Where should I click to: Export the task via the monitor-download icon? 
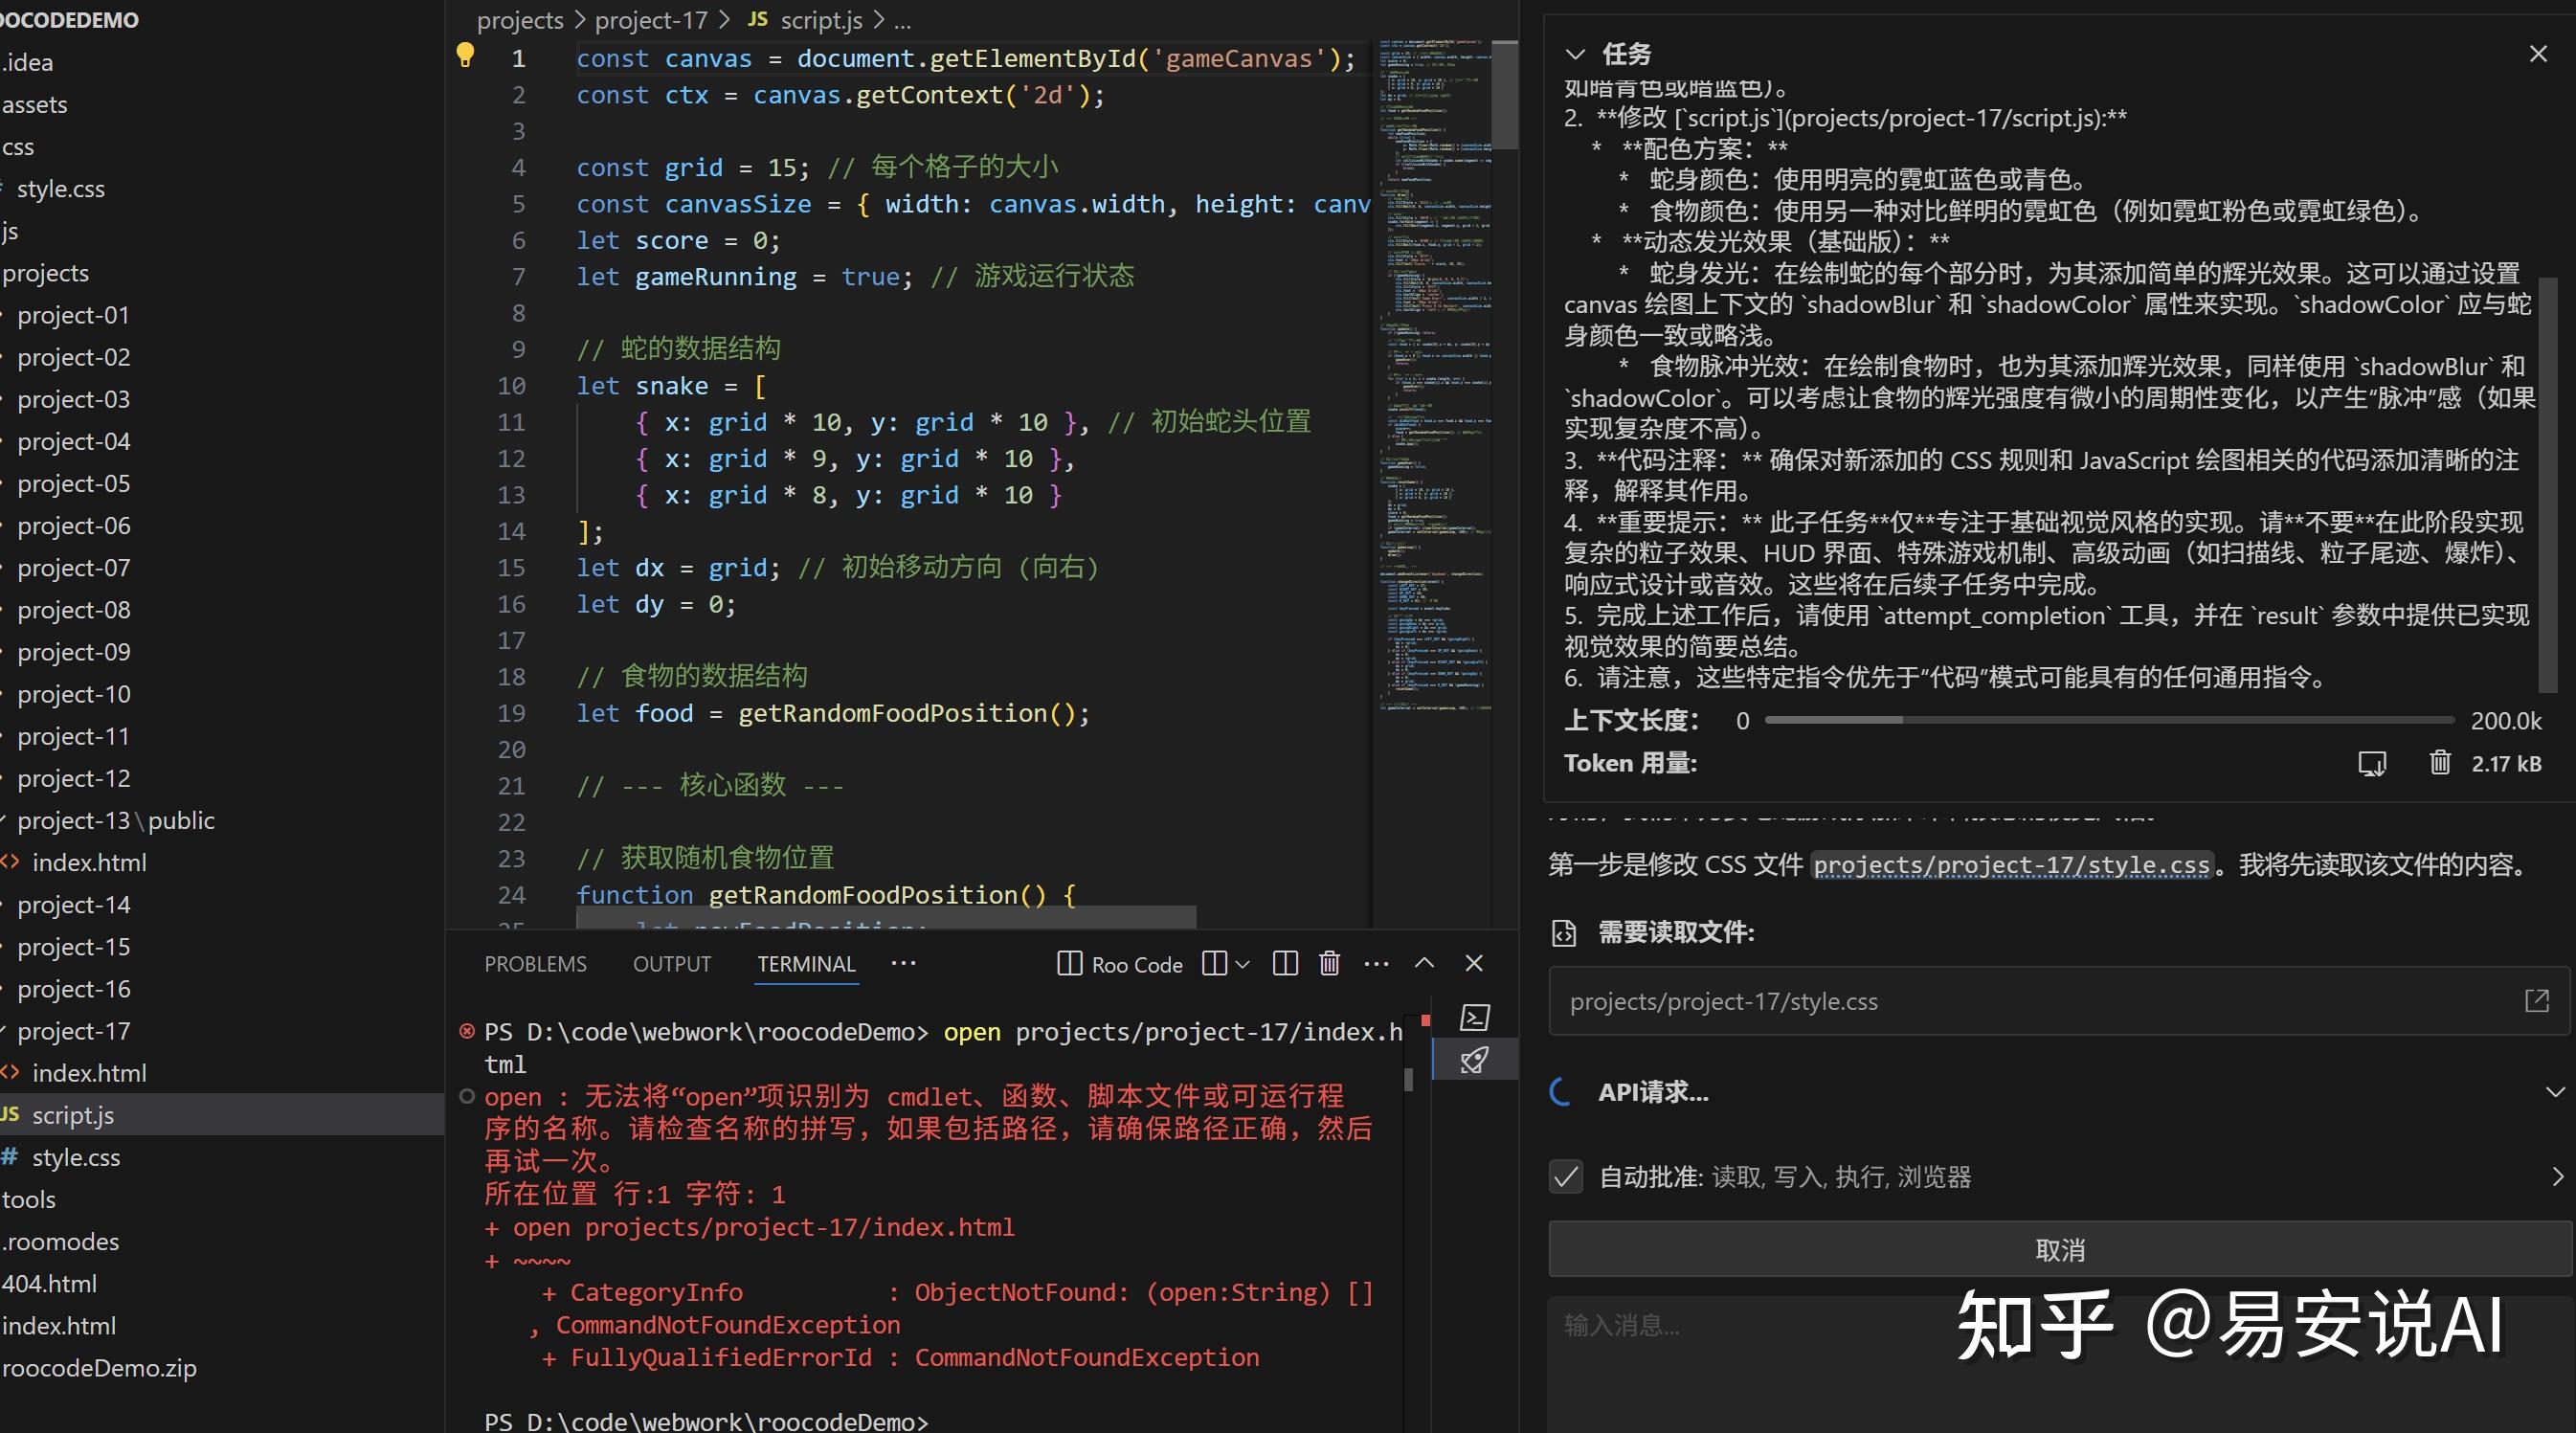pyautogui.click(x=2371, y=763)
